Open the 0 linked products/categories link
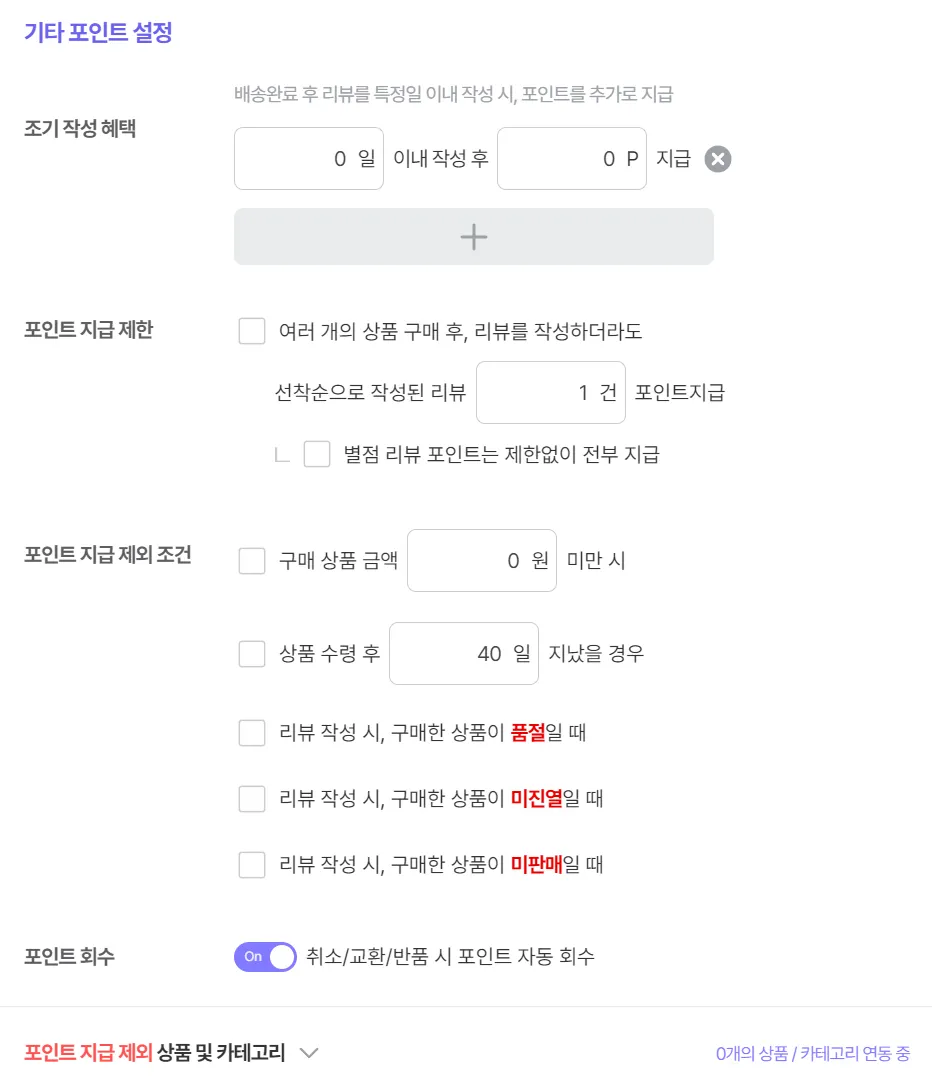932x1088 pixels. pos(812,1054)
